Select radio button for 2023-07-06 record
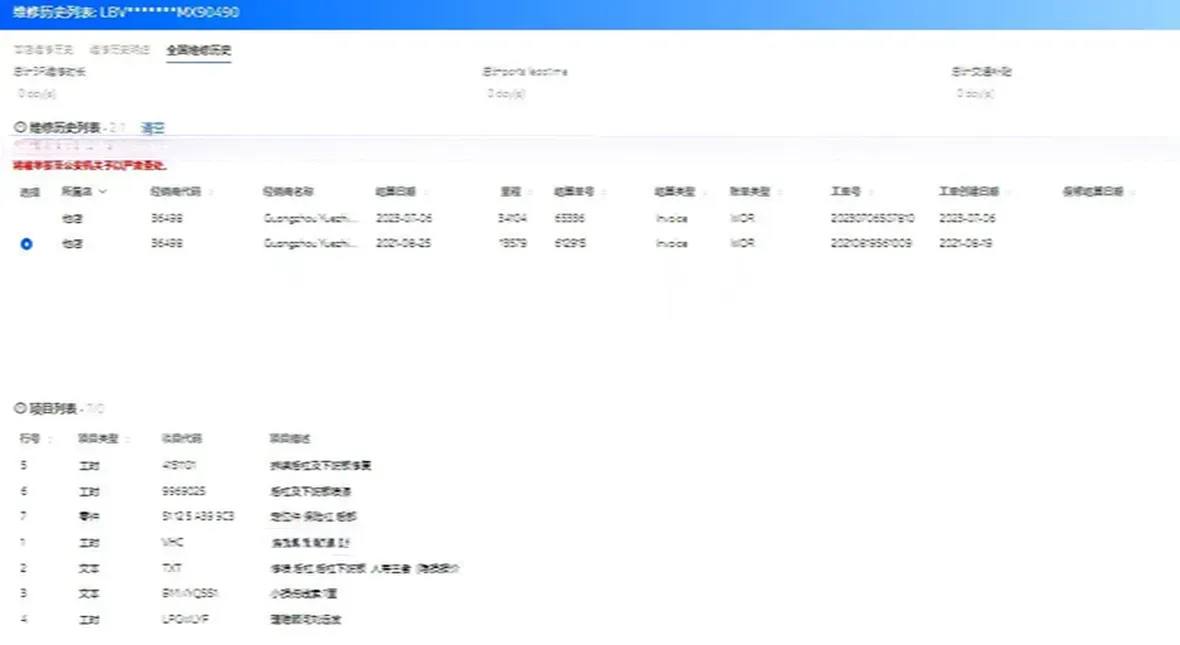Image resolution: width=1180 pixels, height=645 pixels. [x=26, y=218]
